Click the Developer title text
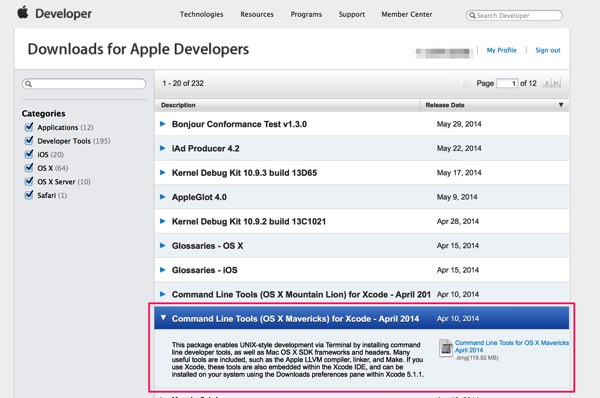Image resolution: width=600 pixels, height=398 pixels. [64, 14]
